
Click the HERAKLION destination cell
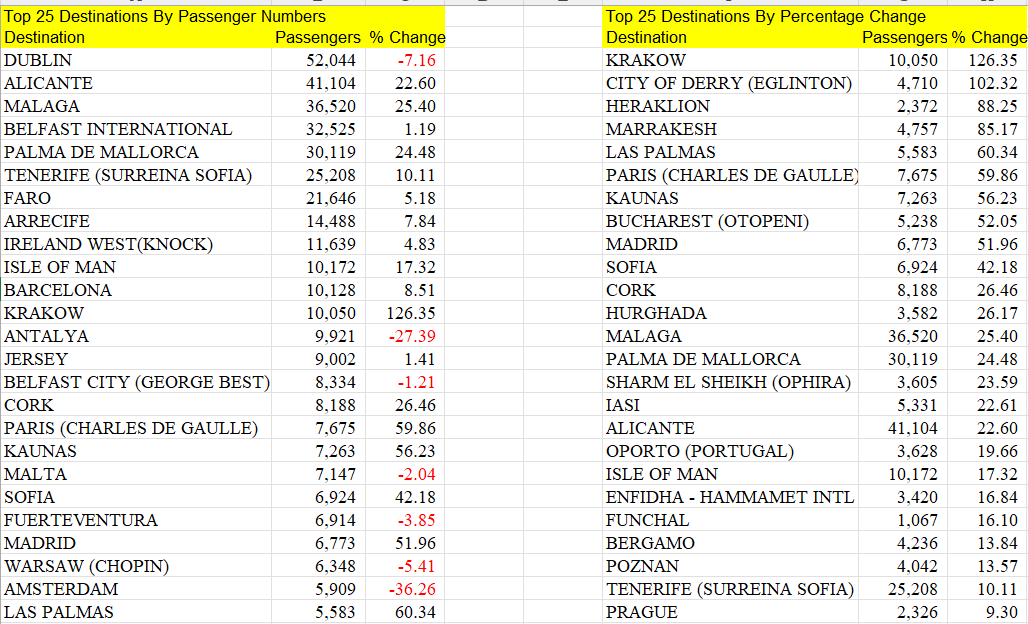730,106
